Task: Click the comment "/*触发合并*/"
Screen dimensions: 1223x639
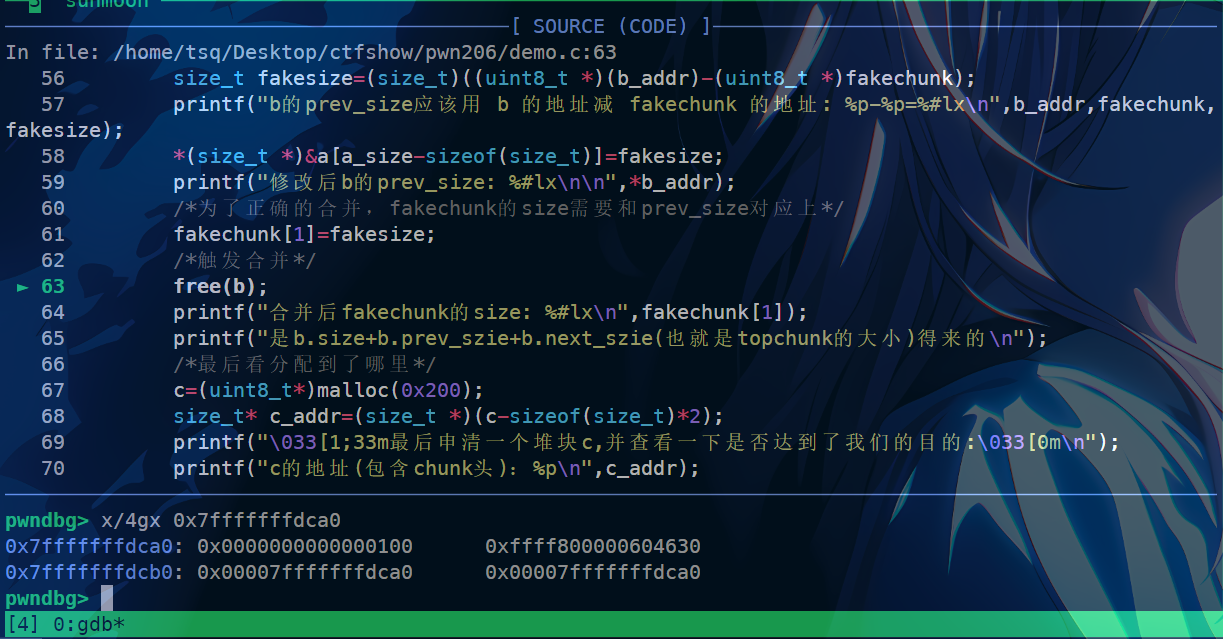Action: [245, 260]
